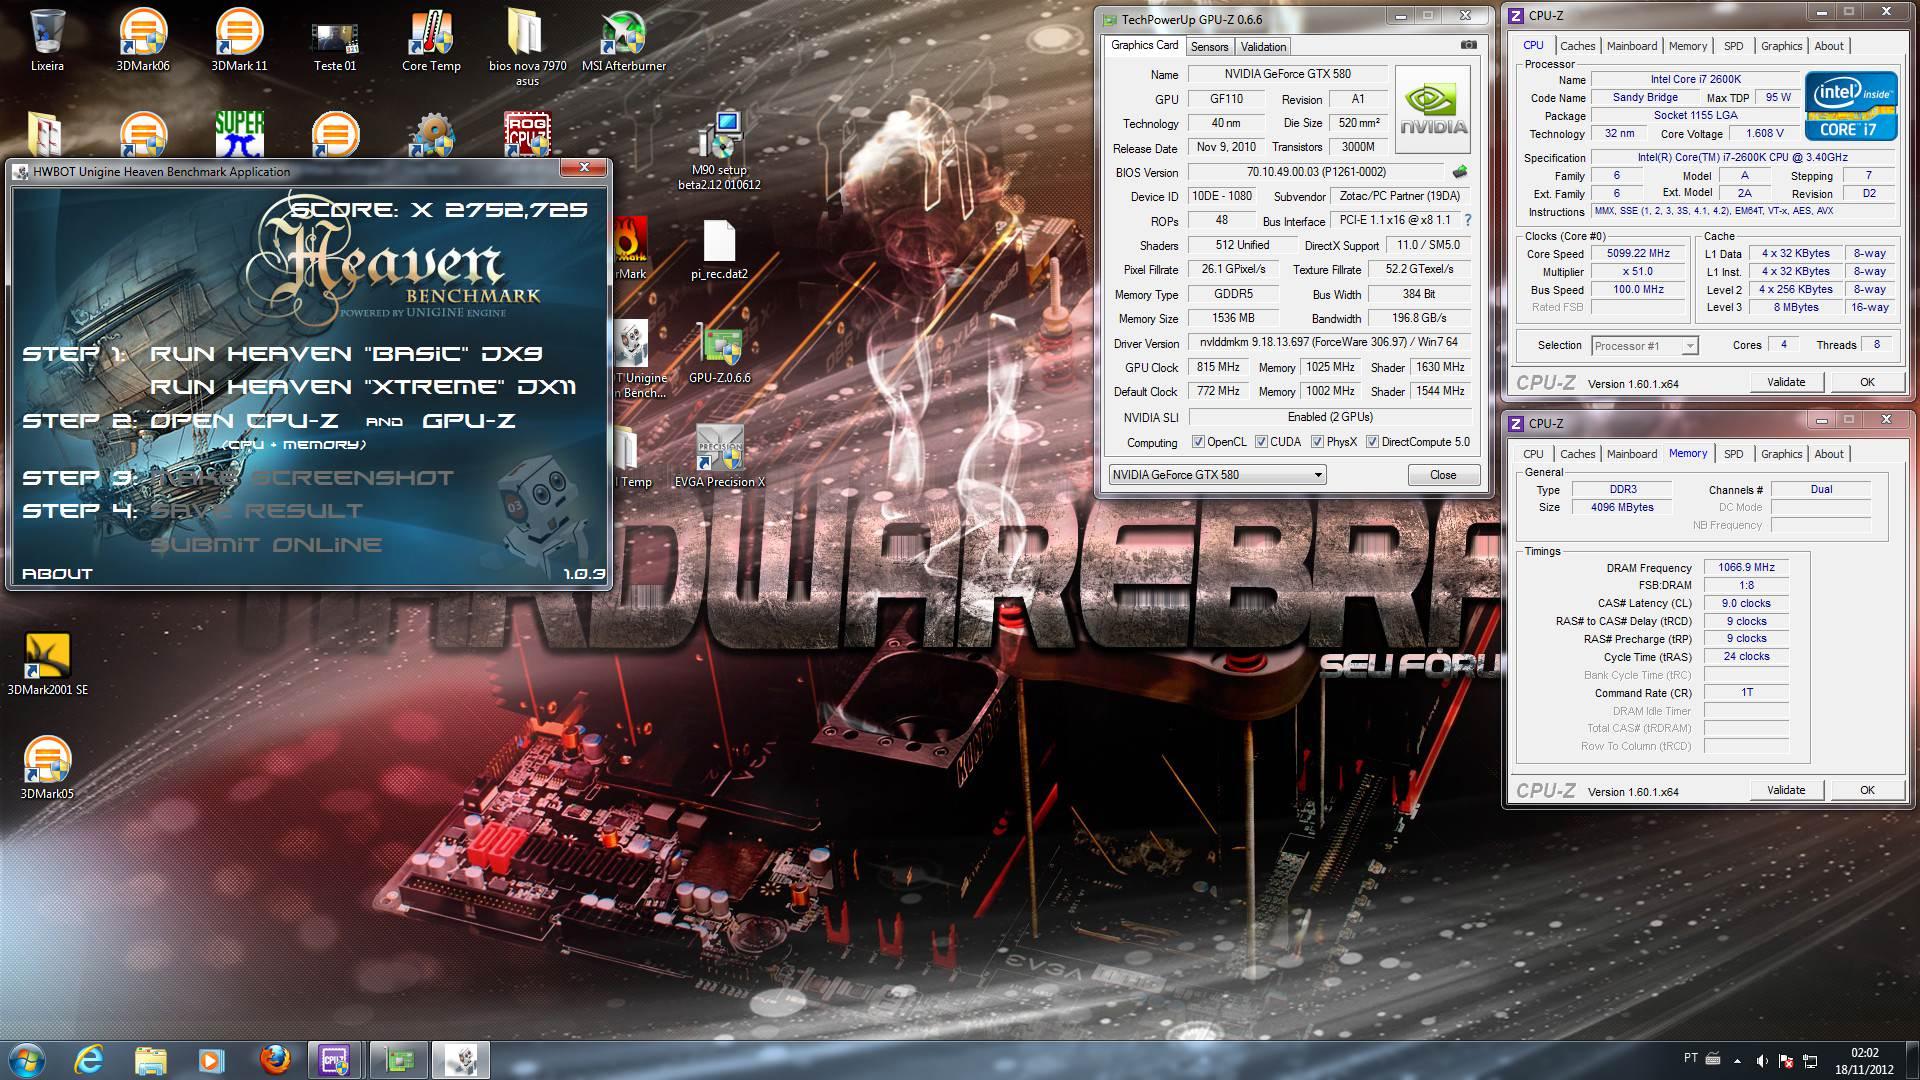
Task: Click the Core Speed value 5099.22 MHz
Action: click(x=1637, y=254)
